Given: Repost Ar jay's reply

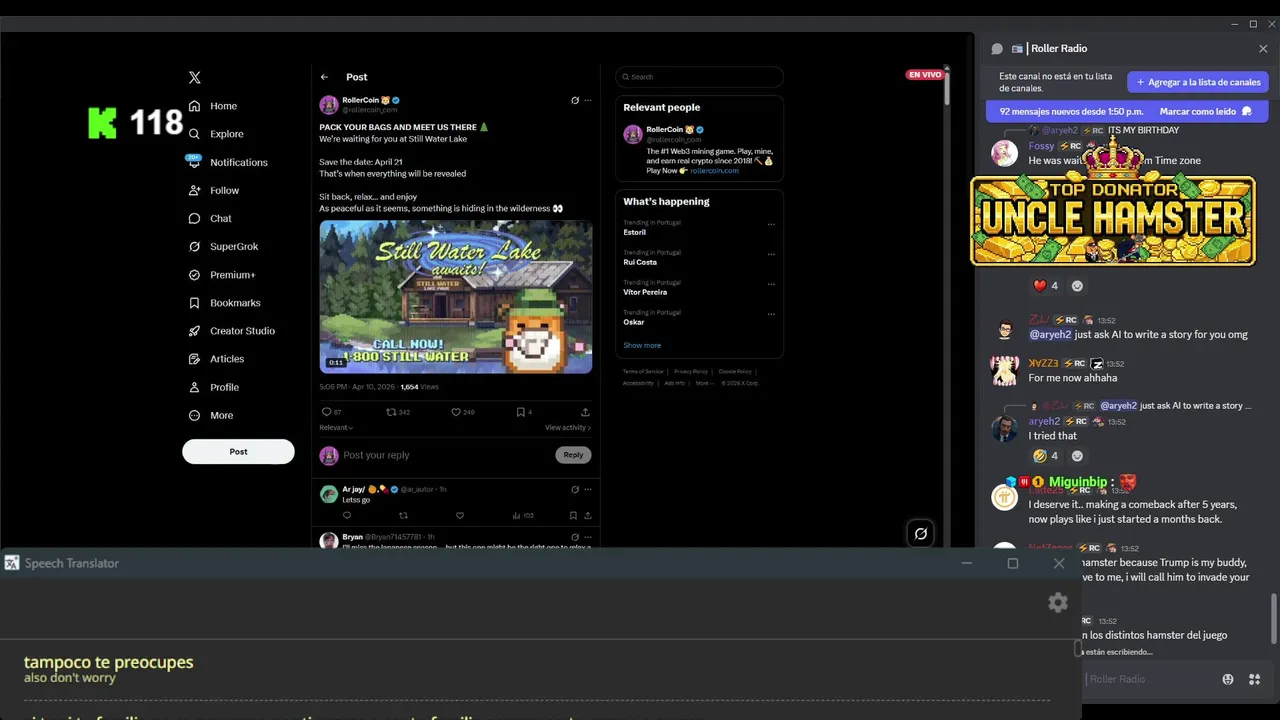Looking at the screenshot, I should click(404, 516).
